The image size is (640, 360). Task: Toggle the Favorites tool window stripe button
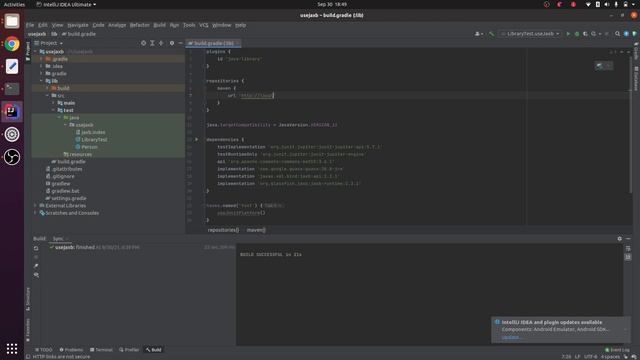click(x=28, y=331)
